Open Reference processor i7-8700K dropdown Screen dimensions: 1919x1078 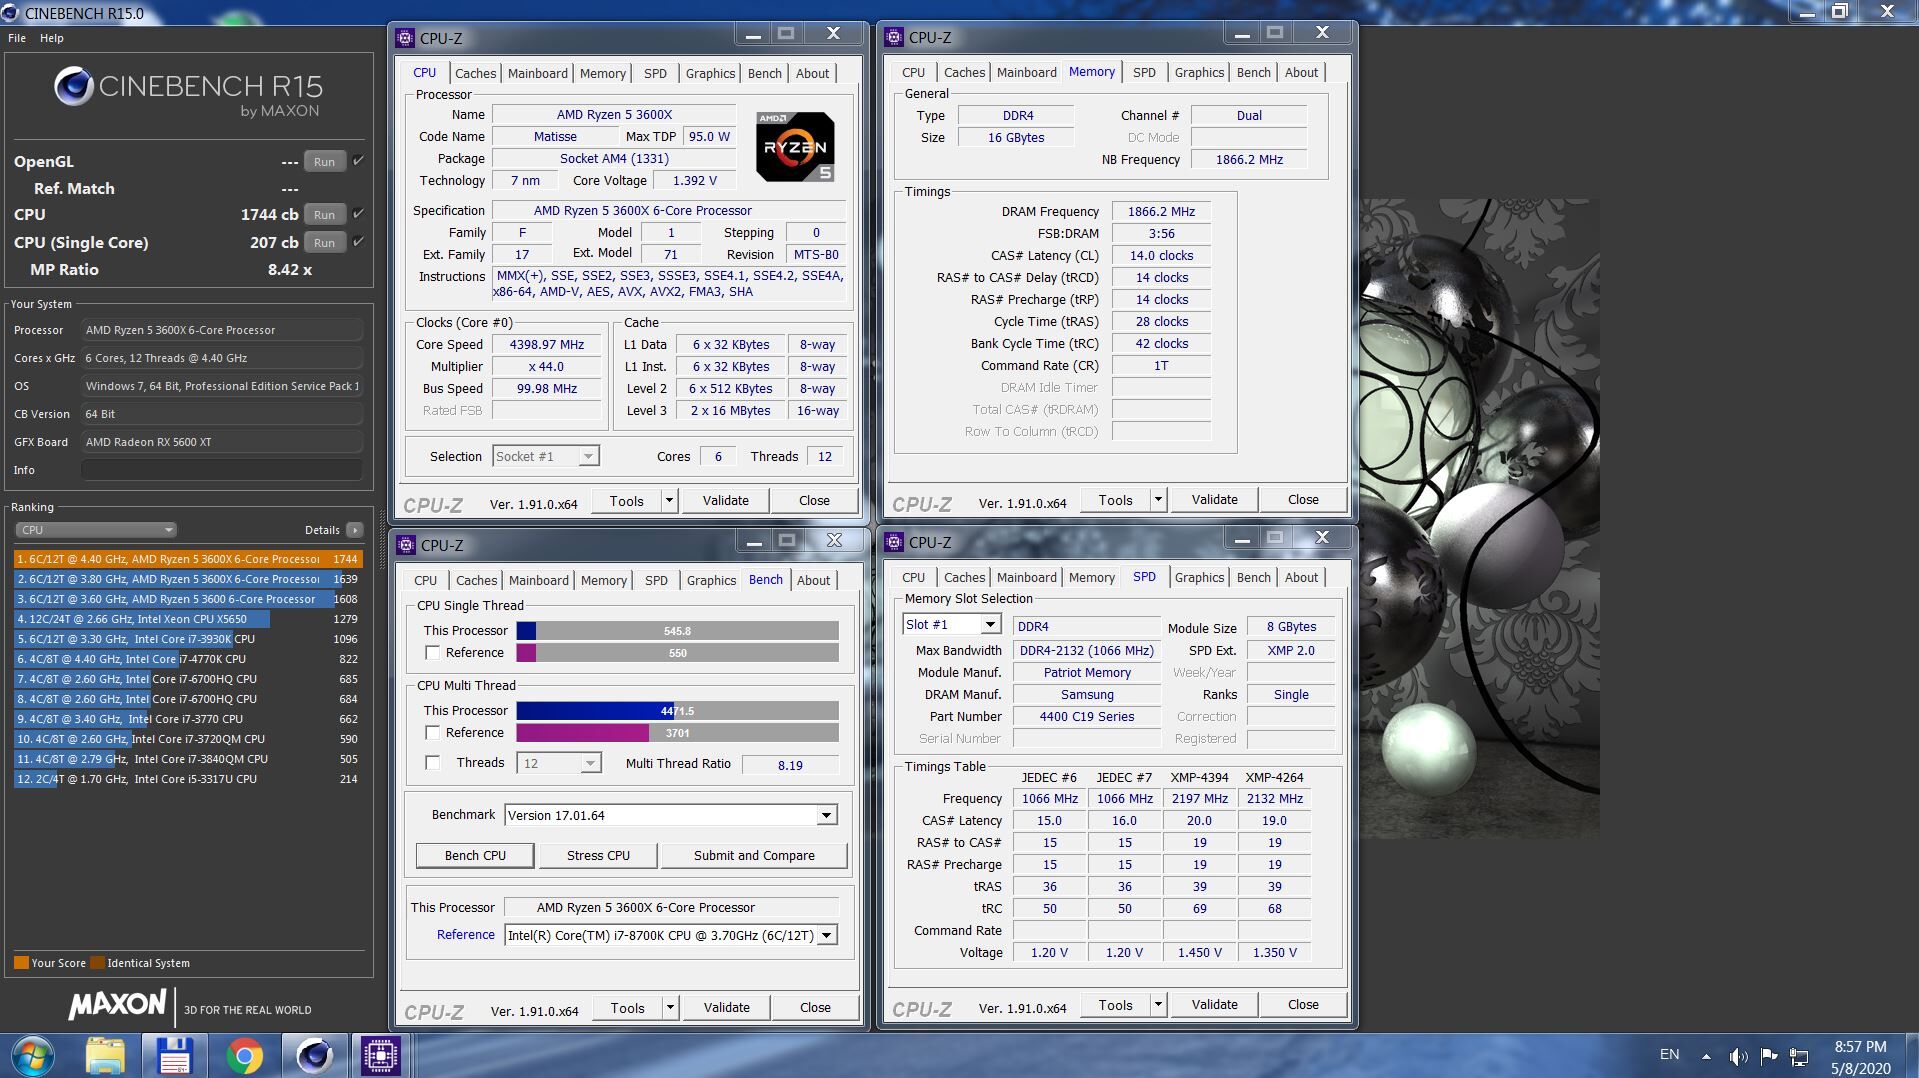click(x=826, y=935)
